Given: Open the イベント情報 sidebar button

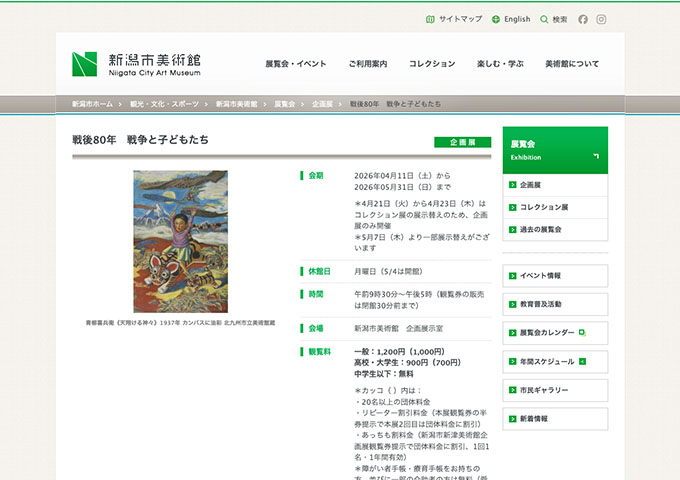Looking at the screenshot, I should coord(555,276).
